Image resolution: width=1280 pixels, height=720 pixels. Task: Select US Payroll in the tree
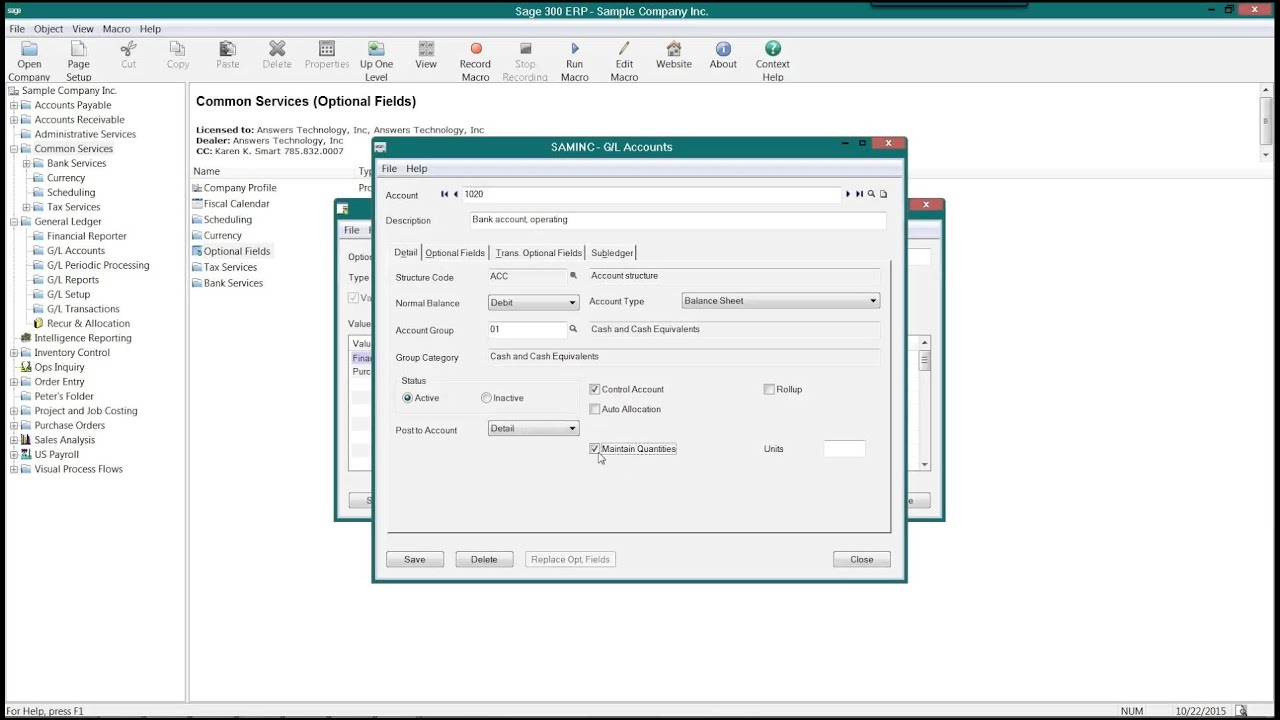coord(56,455)
